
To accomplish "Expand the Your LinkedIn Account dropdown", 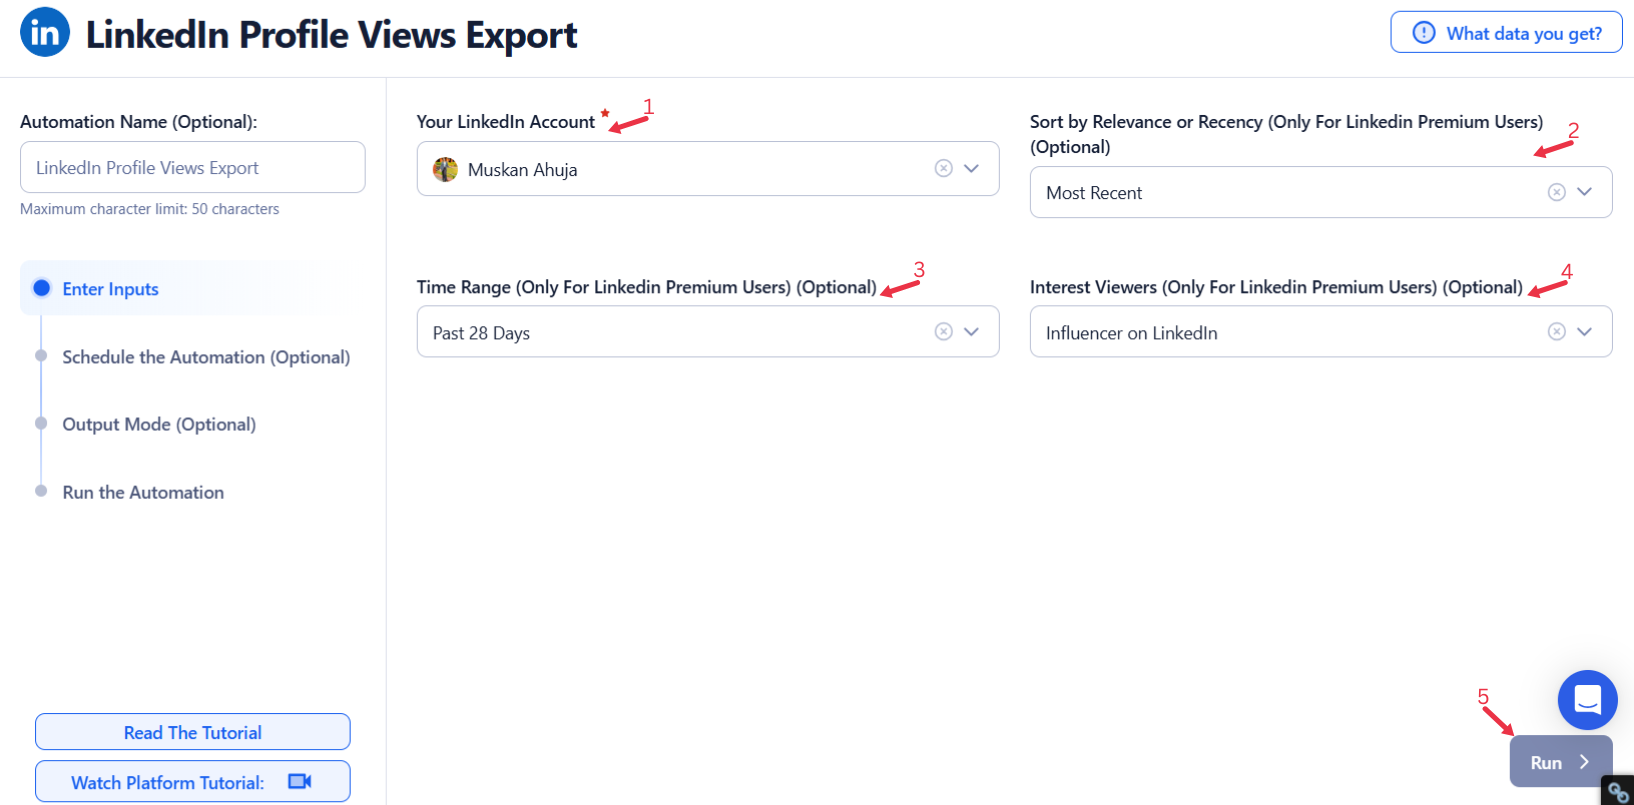I will 971,168.
